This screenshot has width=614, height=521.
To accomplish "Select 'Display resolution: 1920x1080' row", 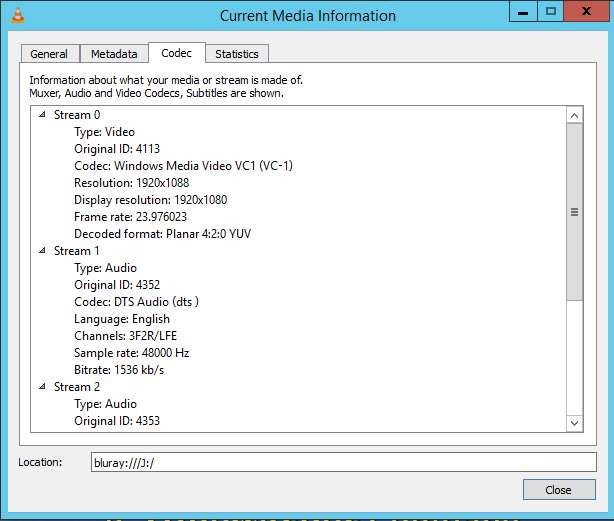I will pyautogui.click(x=150, y=200).
